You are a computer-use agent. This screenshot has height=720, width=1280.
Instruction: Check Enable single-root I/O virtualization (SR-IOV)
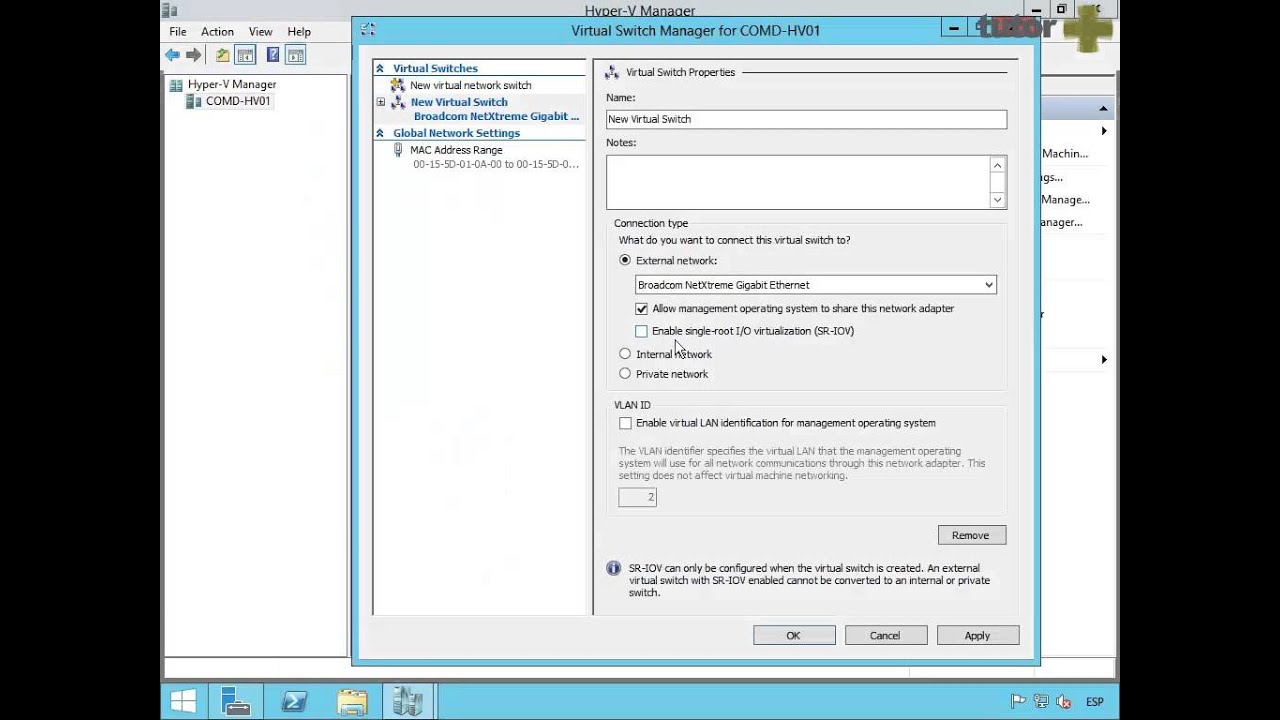(641, 331)
